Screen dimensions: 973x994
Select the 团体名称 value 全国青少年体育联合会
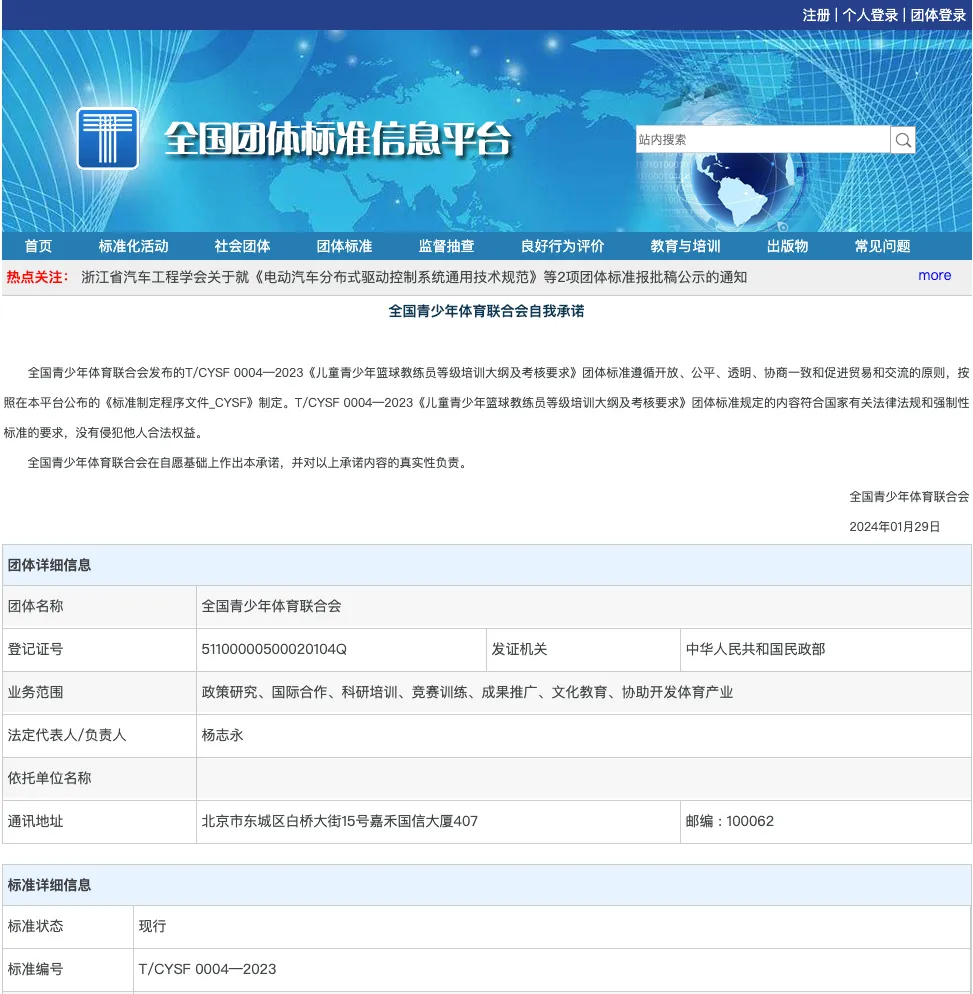click(x=271, y=606)
